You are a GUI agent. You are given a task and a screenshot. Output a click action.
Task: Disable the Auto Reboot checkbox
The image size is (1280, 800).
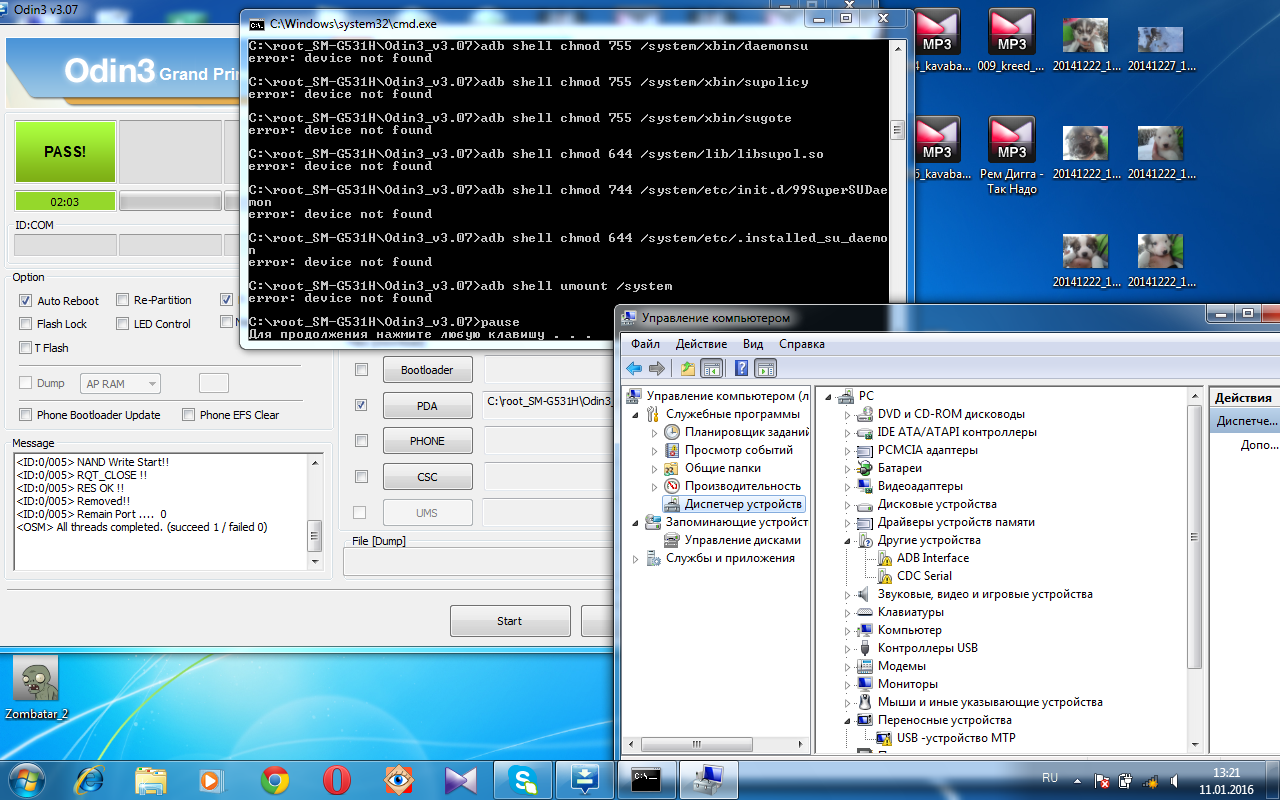point(26,301)
